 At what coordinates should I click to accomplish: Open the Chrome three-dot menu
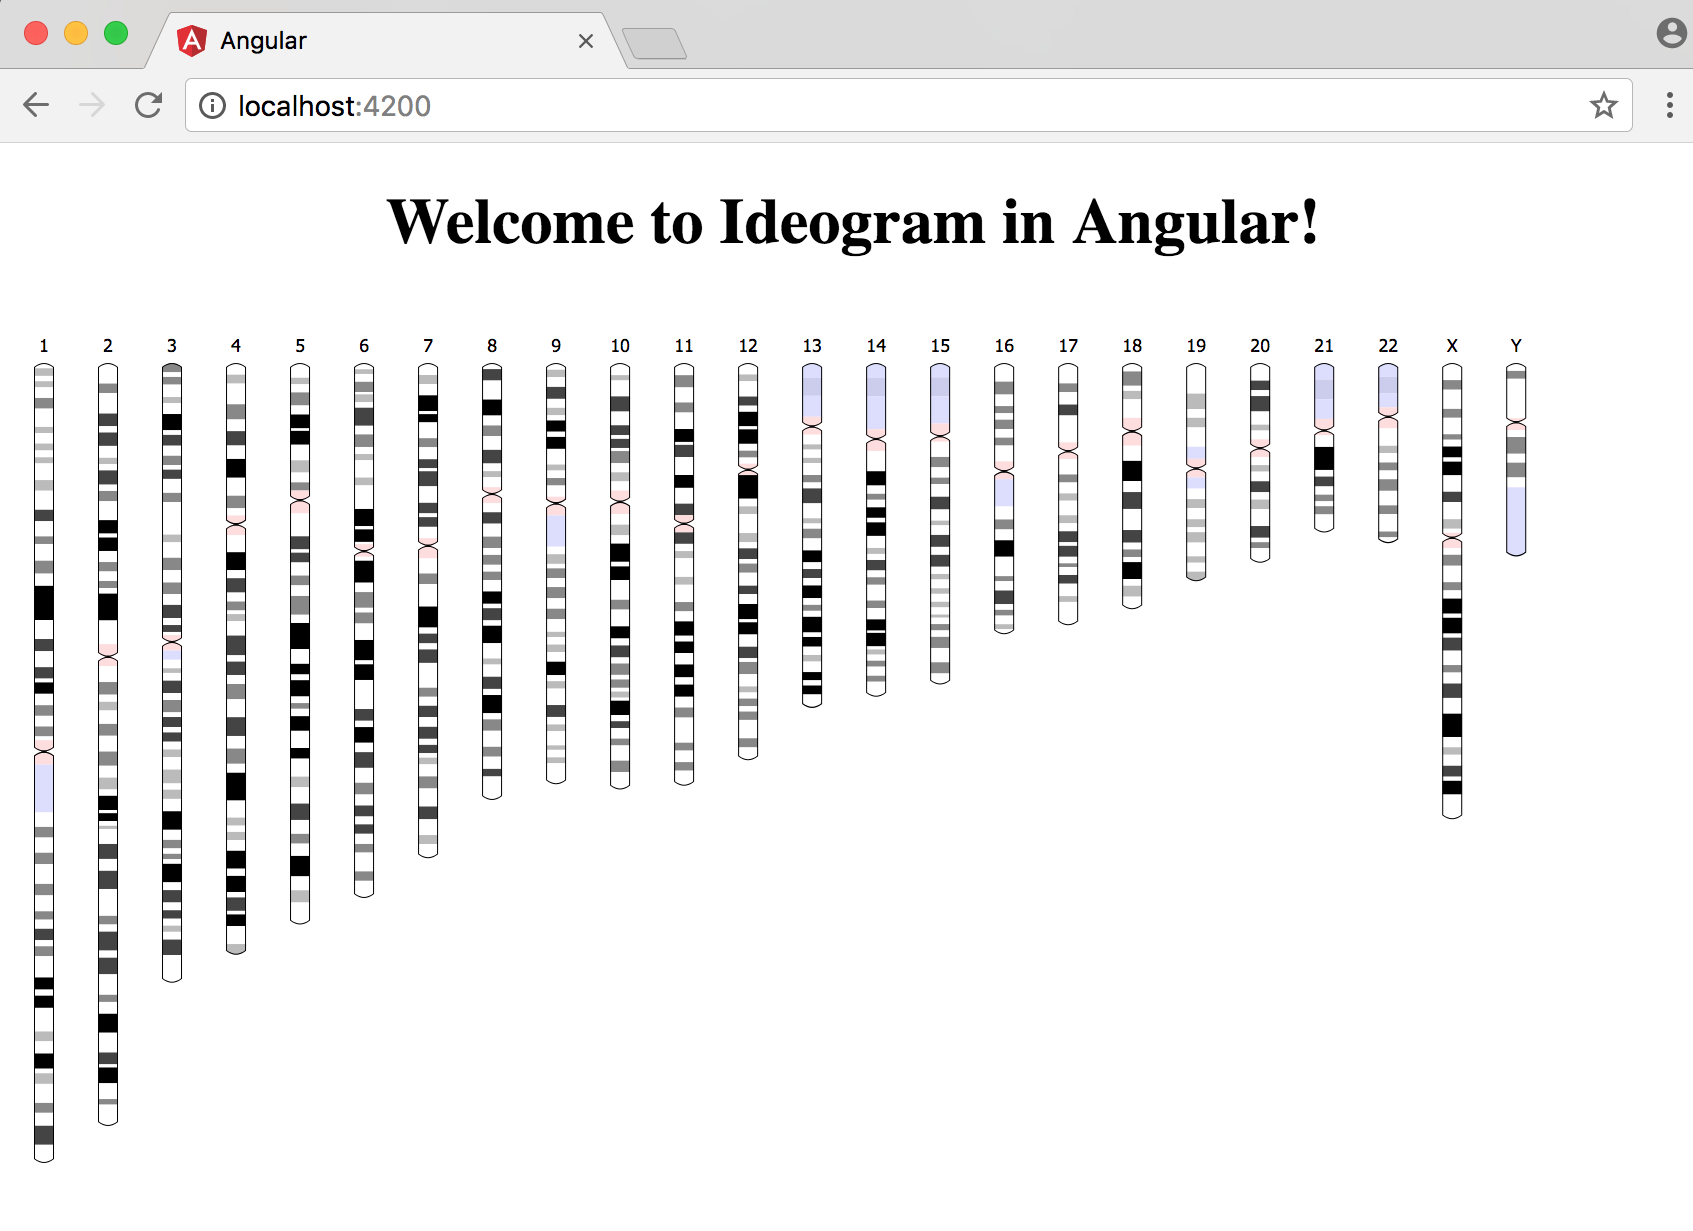coord(1669,105)
